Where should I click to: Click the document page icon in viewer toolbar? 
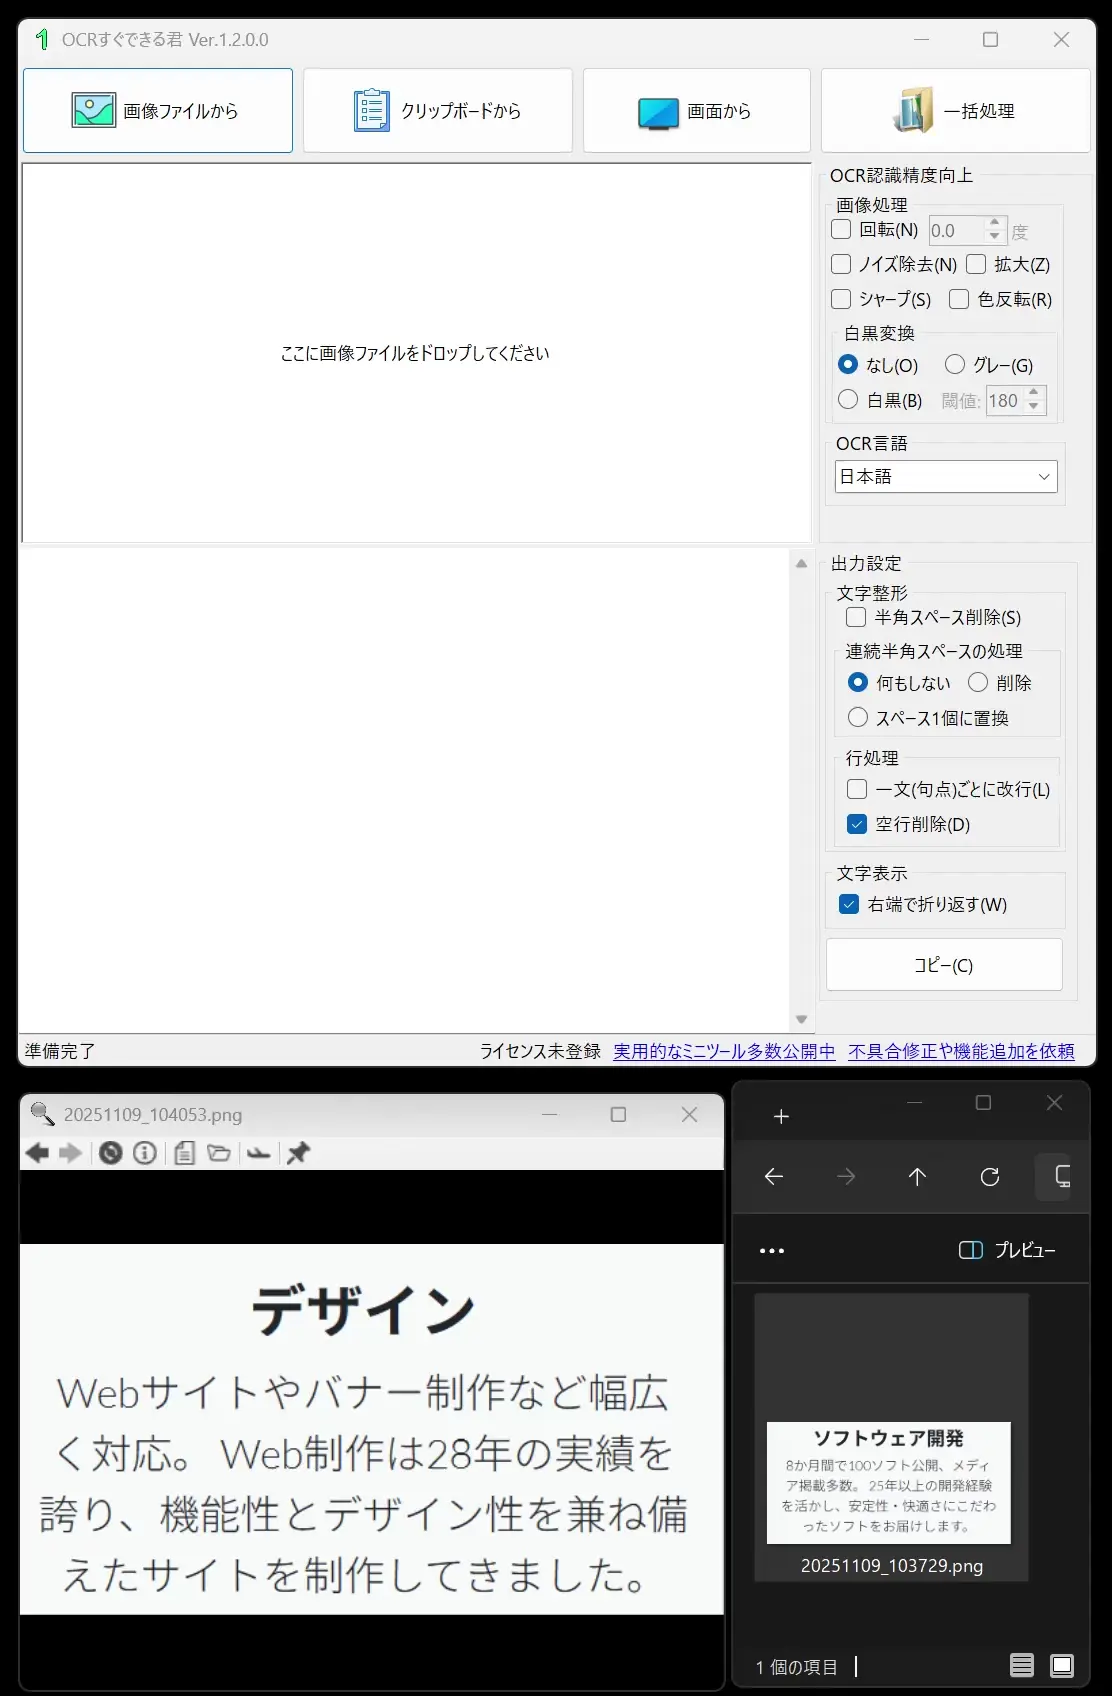point(184,1153)
